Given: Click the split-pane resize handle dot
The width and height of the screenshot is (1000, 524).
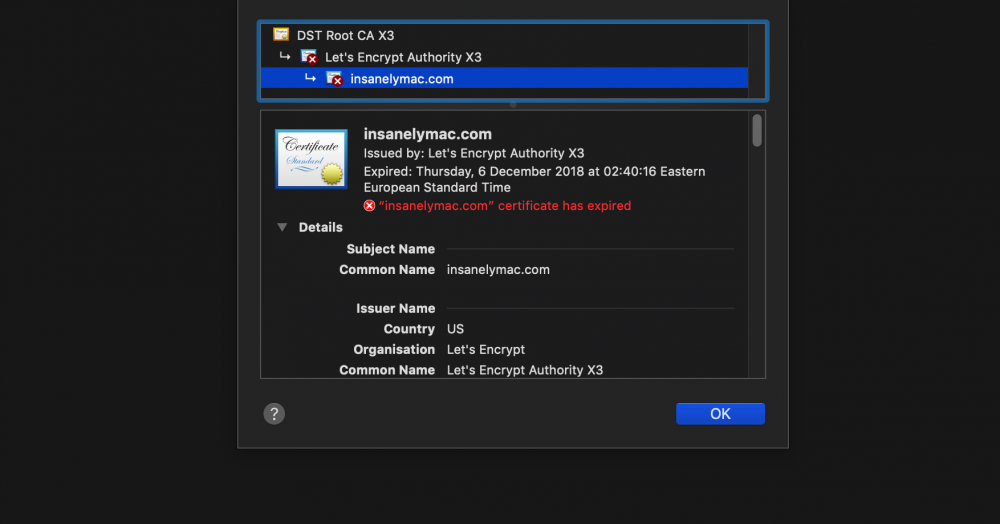Looking at the screenshot, I should (x=513, y=105).
